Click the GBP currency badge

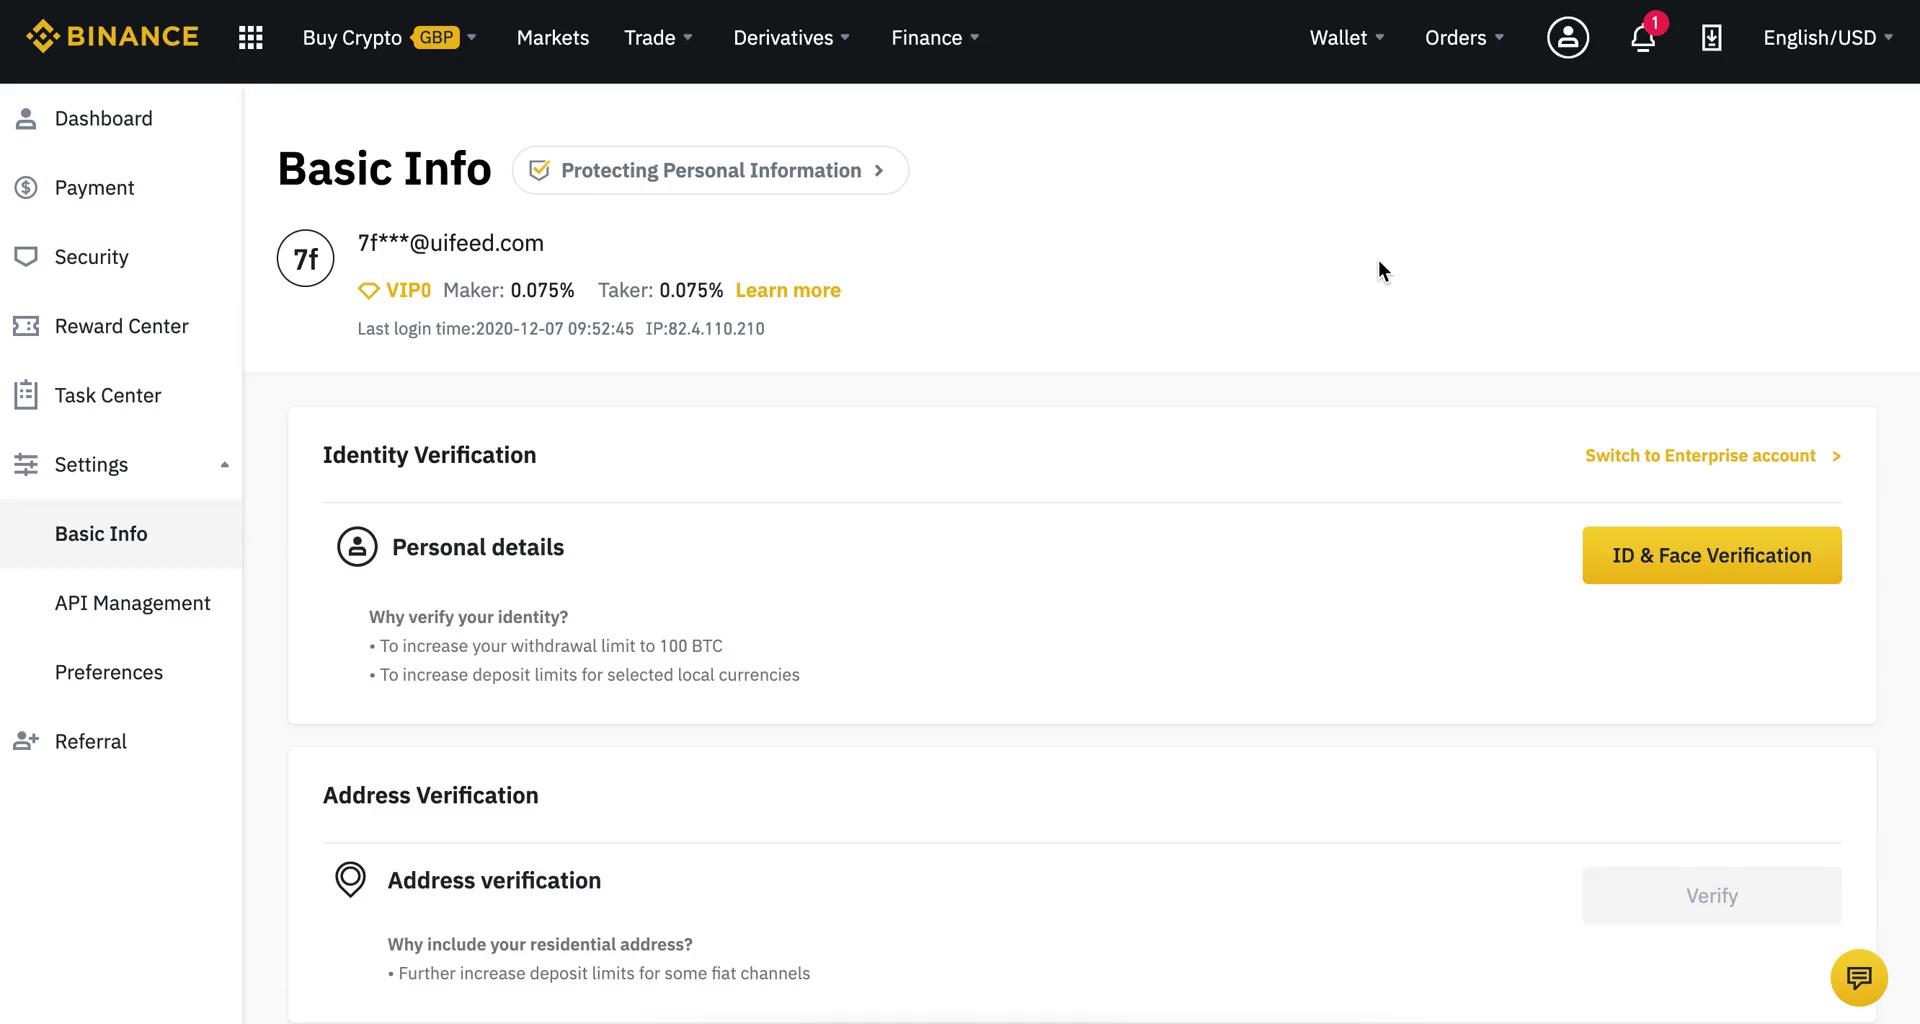tap(436, 37)
